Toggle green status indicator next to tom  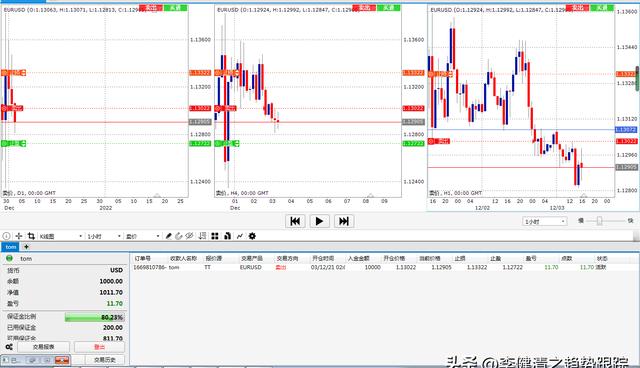coord(9,258)
